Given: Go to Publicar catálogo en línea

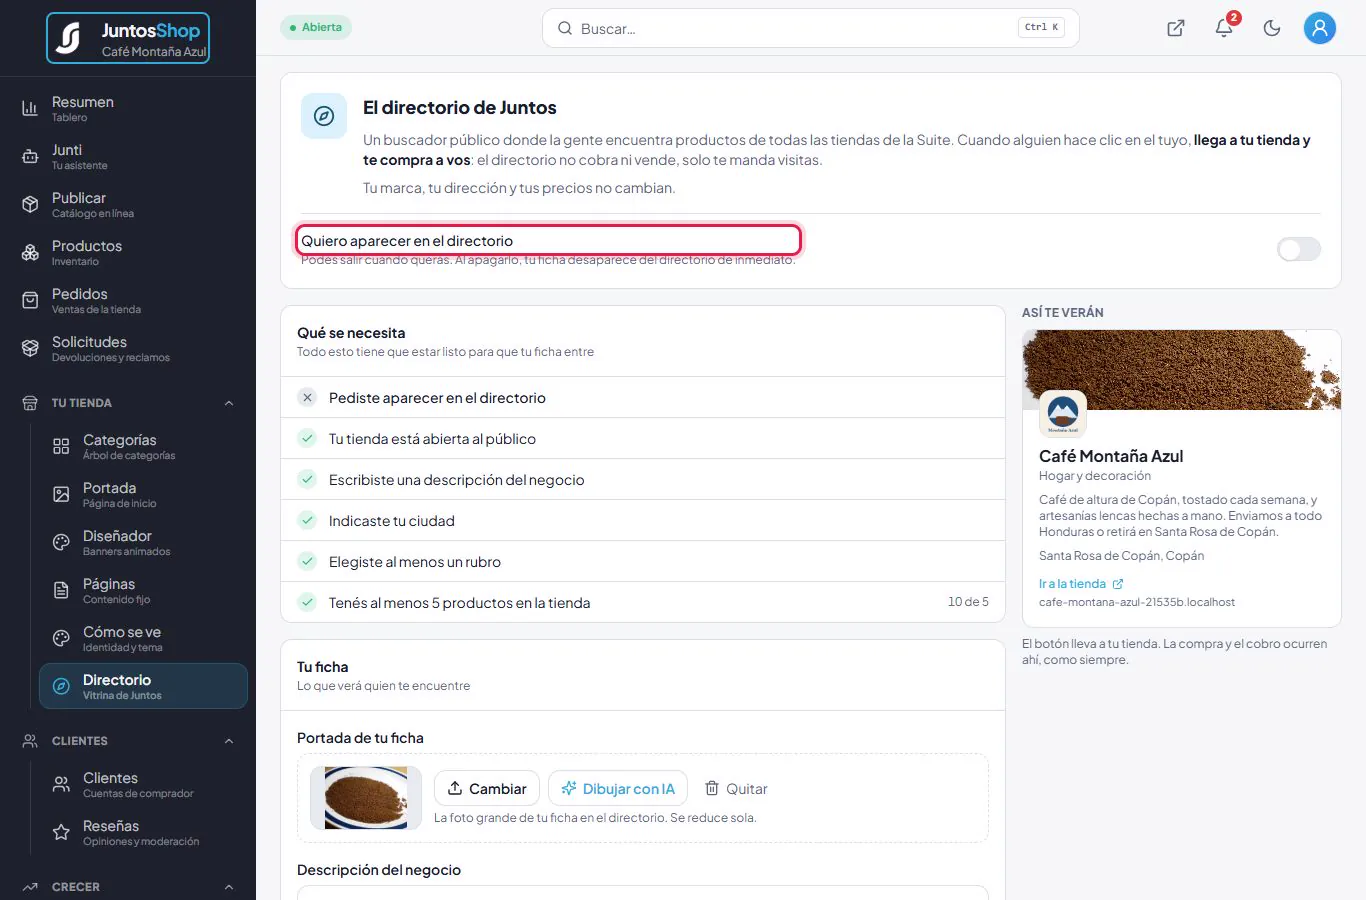Looking at the screenshot, I should [x=128, y=204].
